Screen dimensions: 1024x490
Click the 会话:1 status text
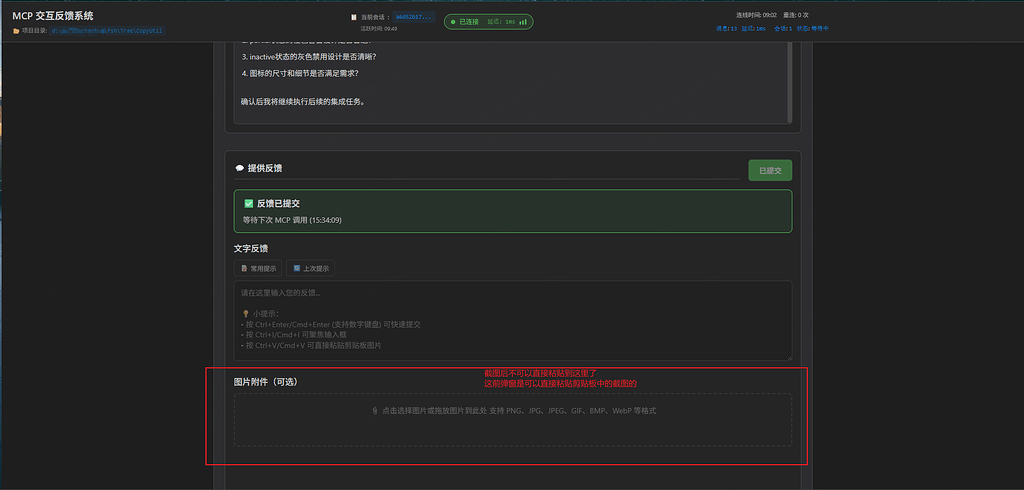(783, 28)
